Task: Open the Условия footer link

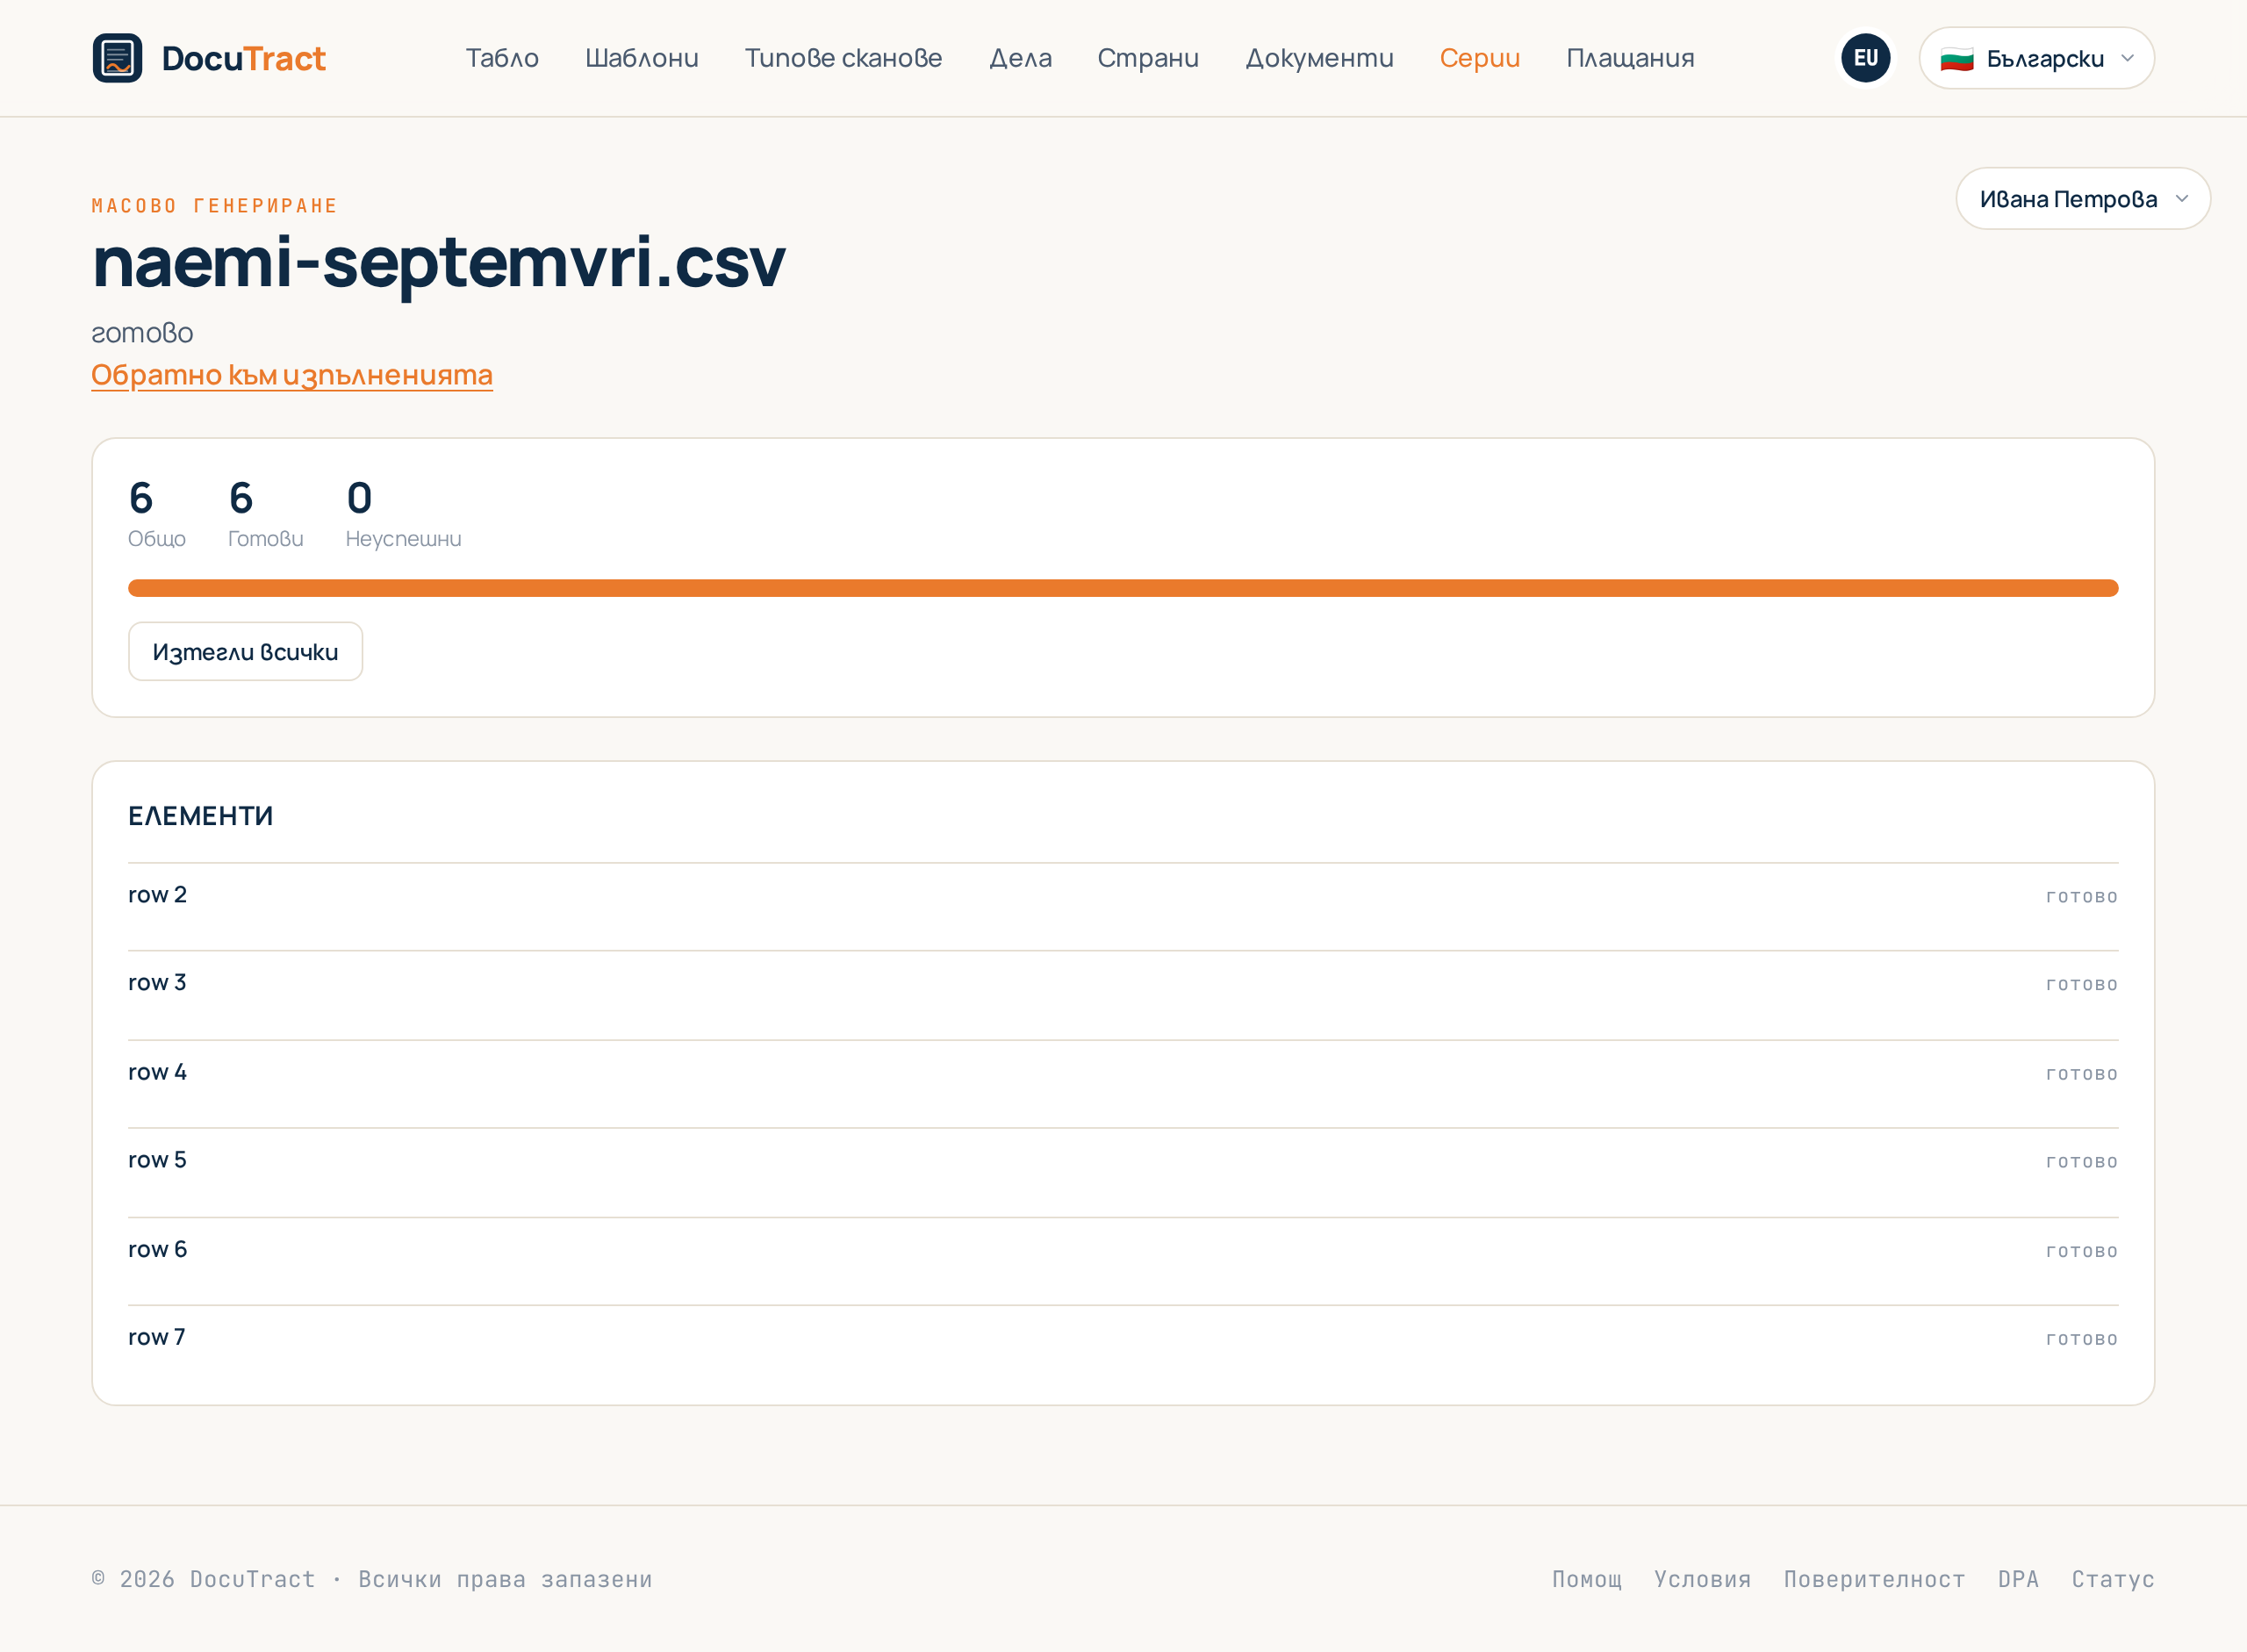Action: click(1702, 1579)
